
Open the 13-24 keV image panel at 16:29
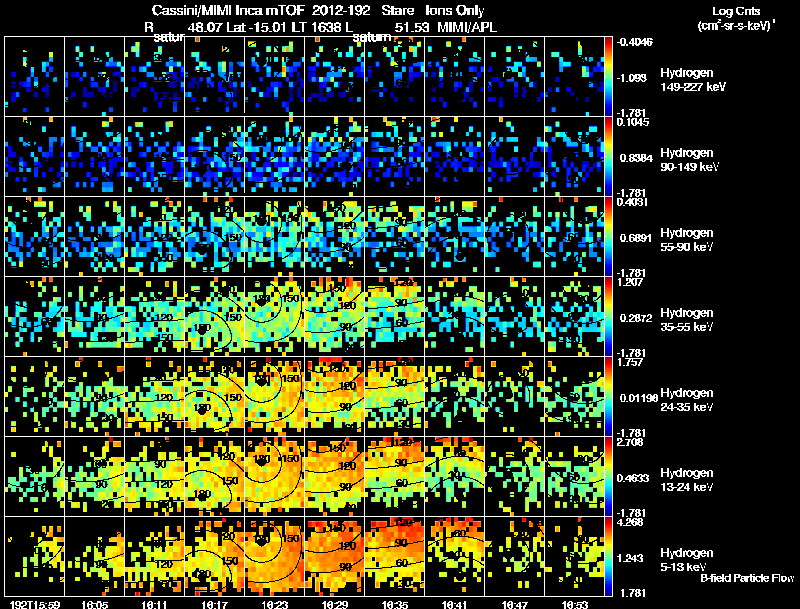[335, 476]
